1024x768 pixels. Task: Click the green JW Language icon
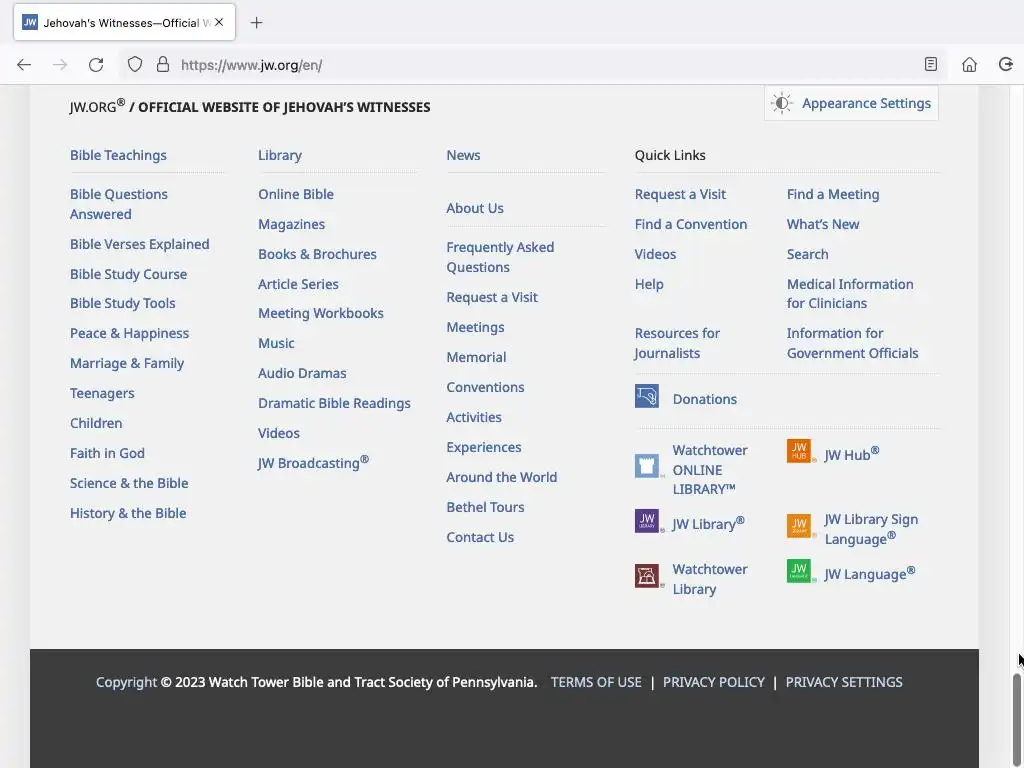(x=799, y=571)
